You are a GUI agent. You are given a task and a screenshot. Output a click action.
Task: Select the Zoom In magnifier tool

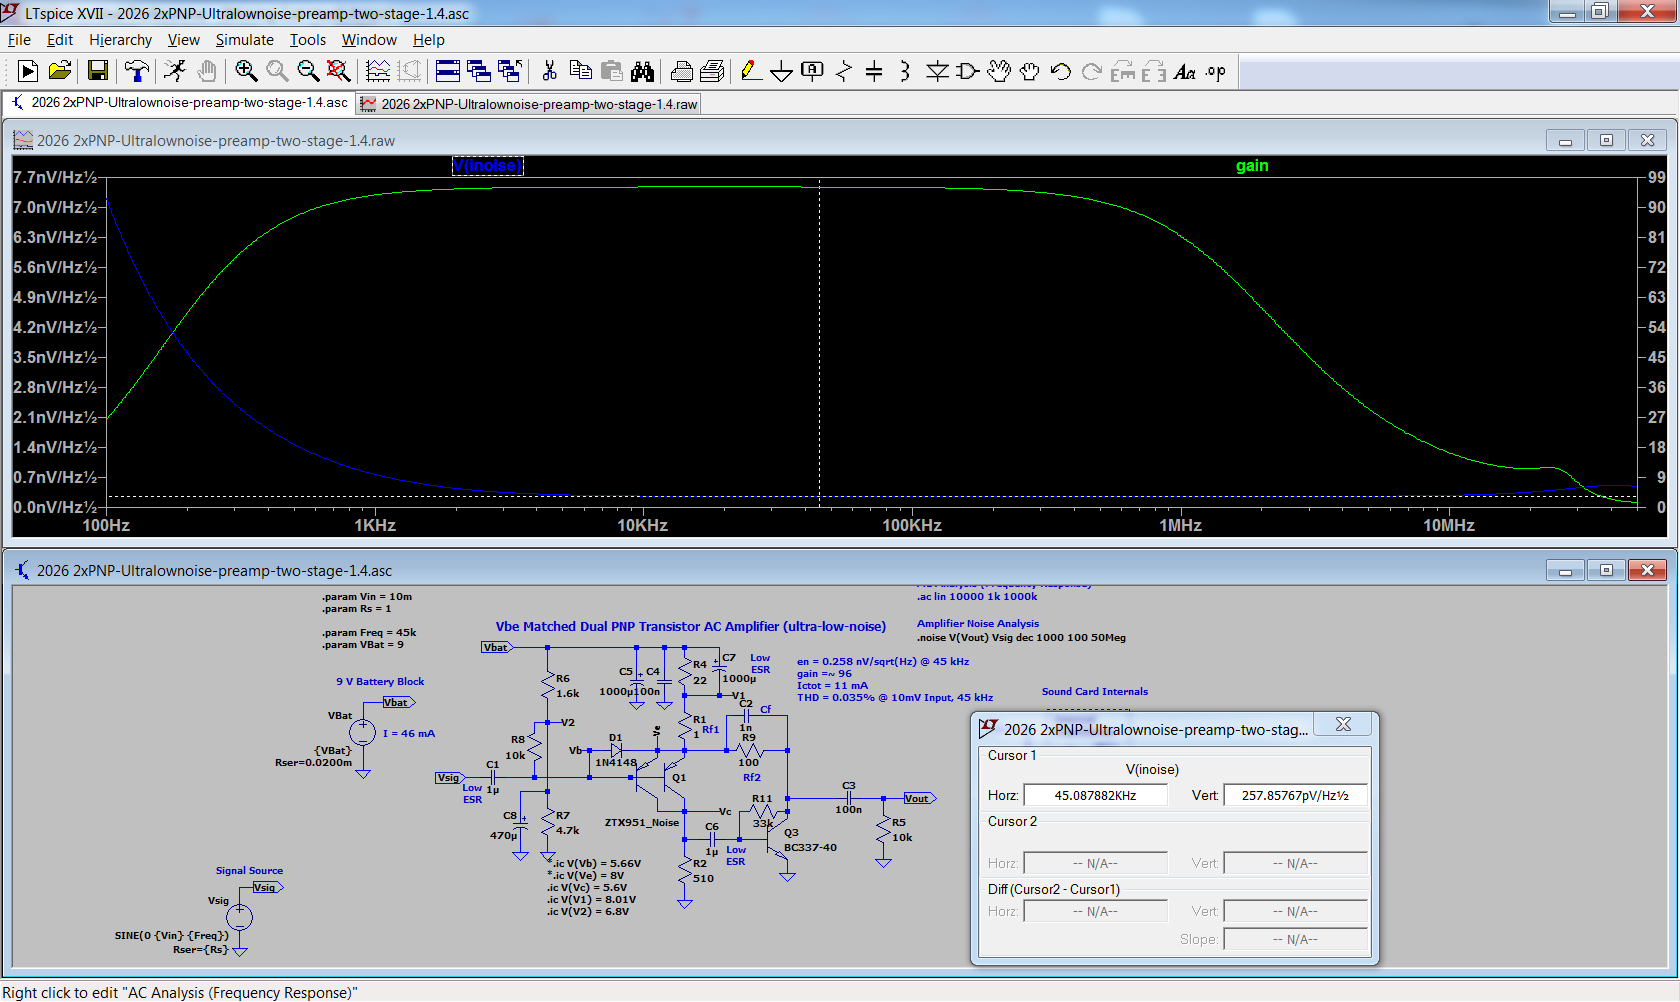point(246,71)
